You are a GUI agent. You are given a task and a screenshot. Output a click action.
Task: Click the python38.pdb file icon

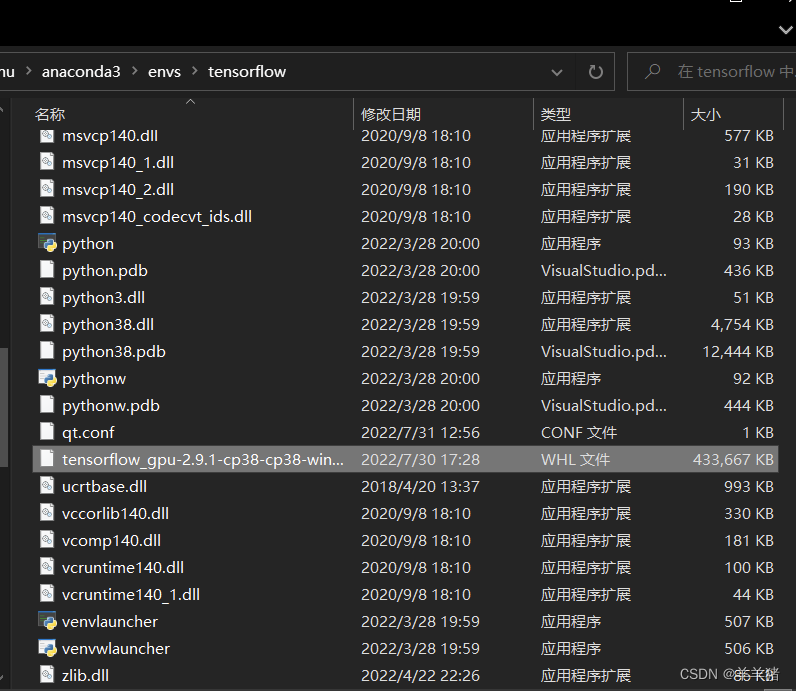(x=47, y=351)
